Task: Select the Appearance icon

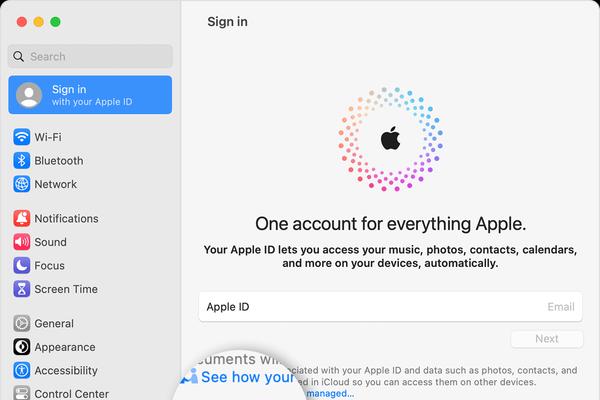Action: tap(21, 347)
